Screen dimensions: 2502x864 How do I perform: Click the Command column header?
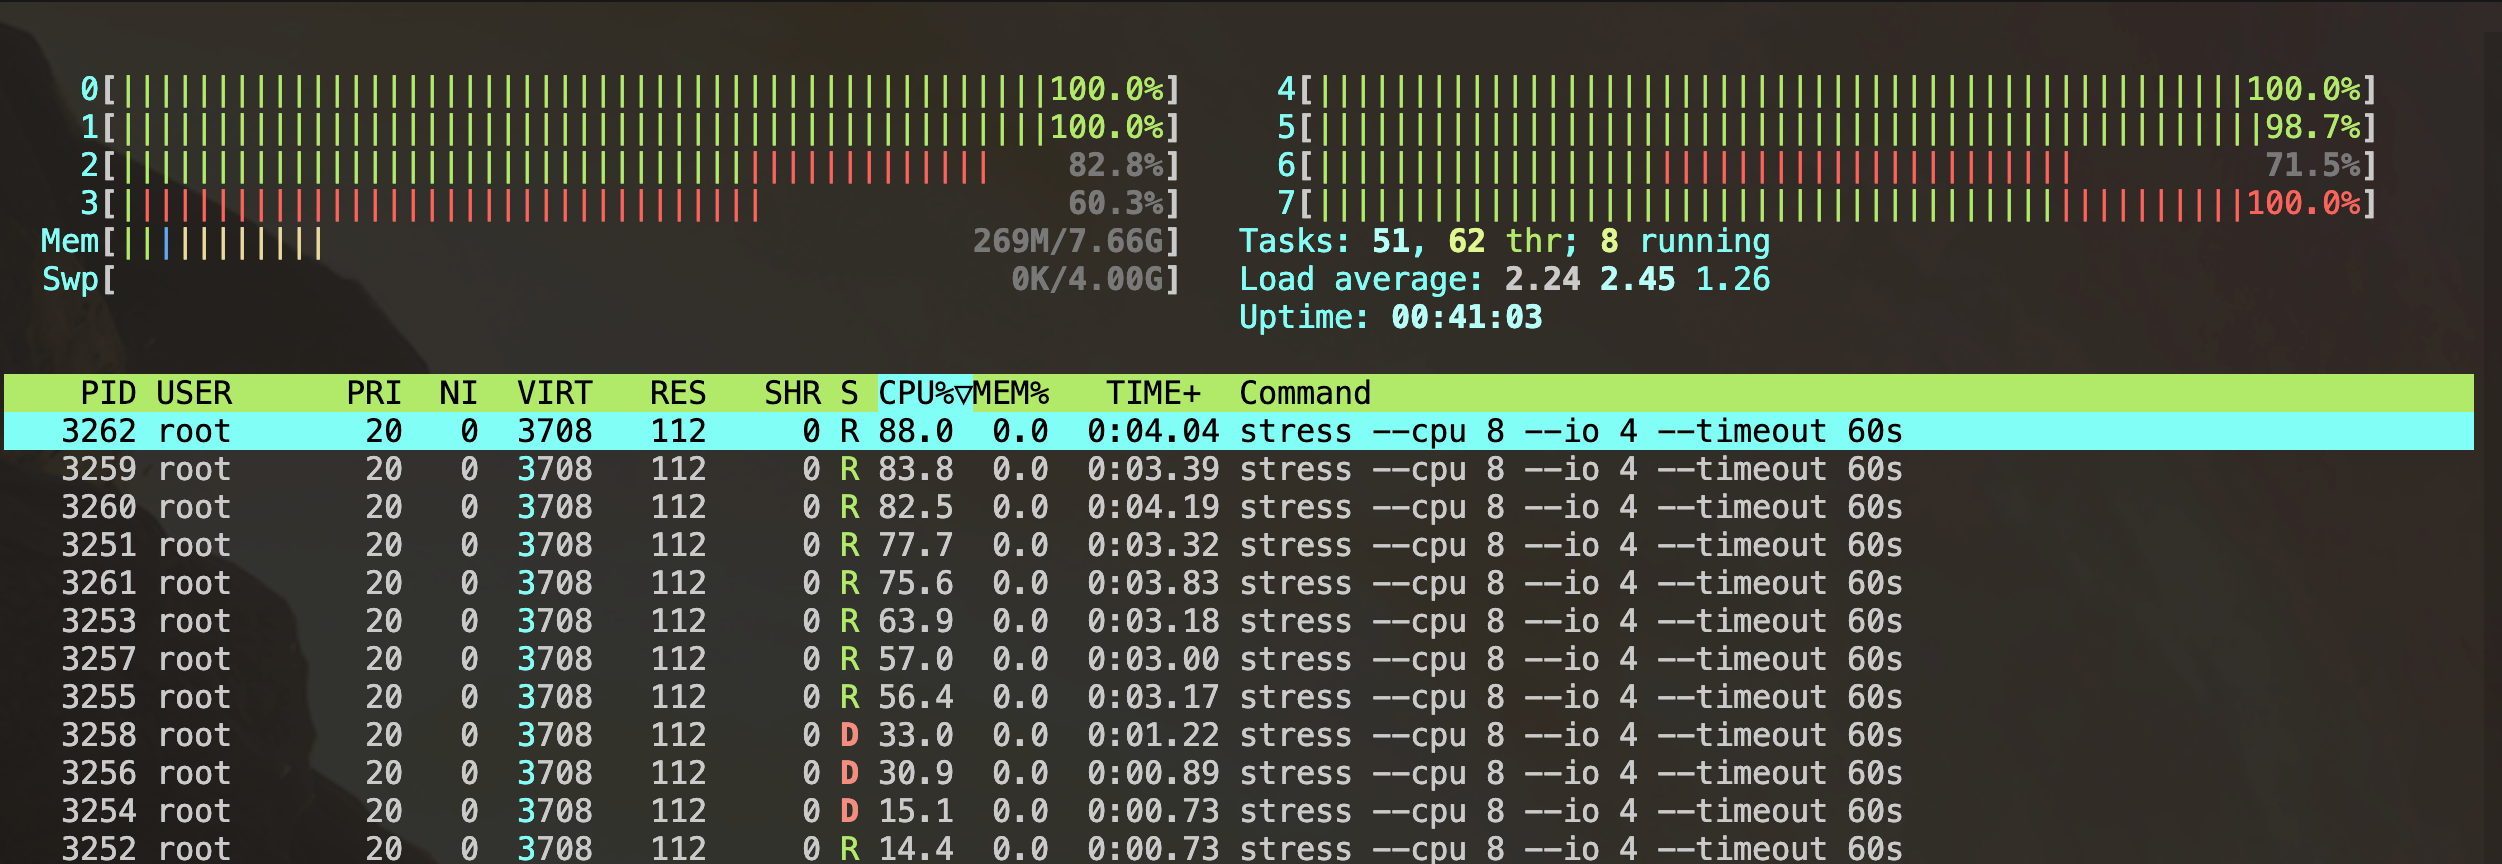coord(1304,393)
